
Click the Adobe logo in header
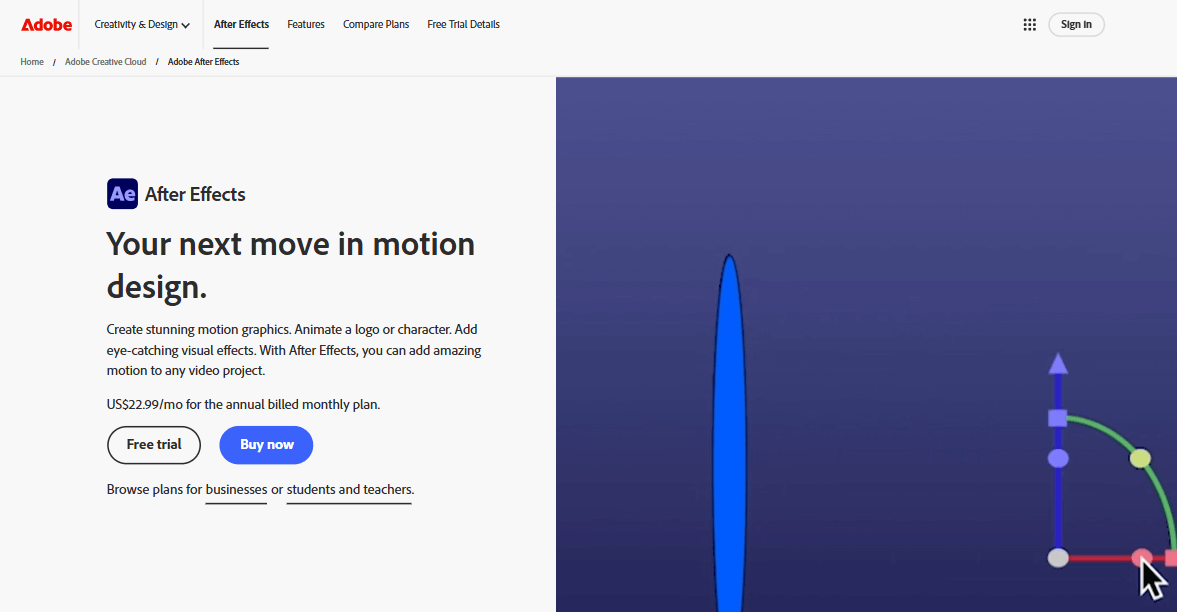[x=46, y=25]
